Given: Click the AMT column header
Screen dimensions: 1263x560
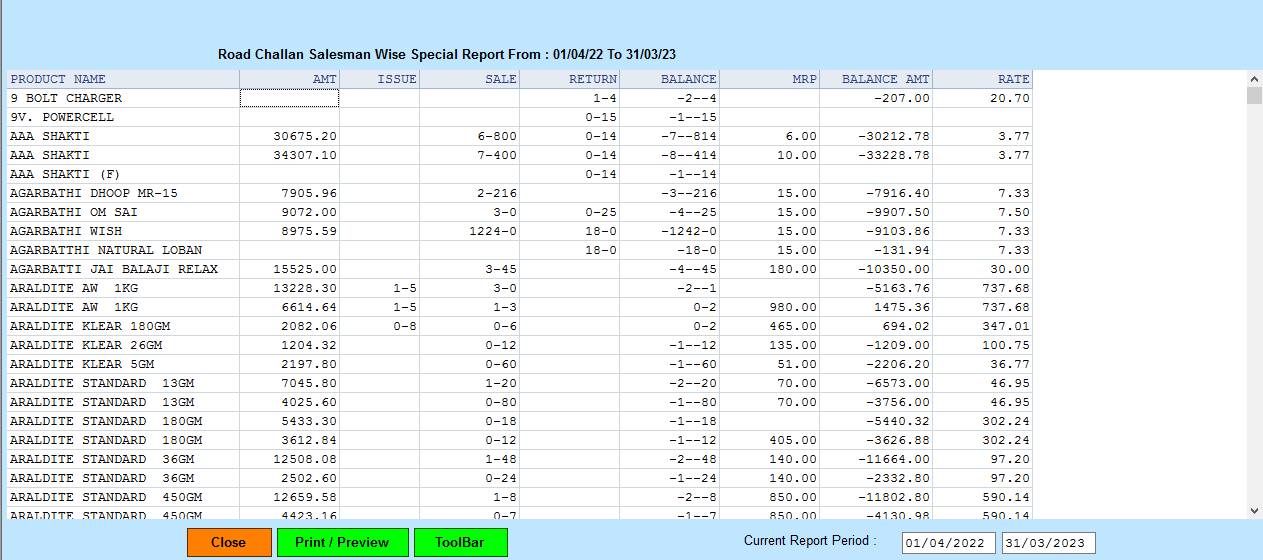Looking at the screenshot, I should click(x=290, y=79).
